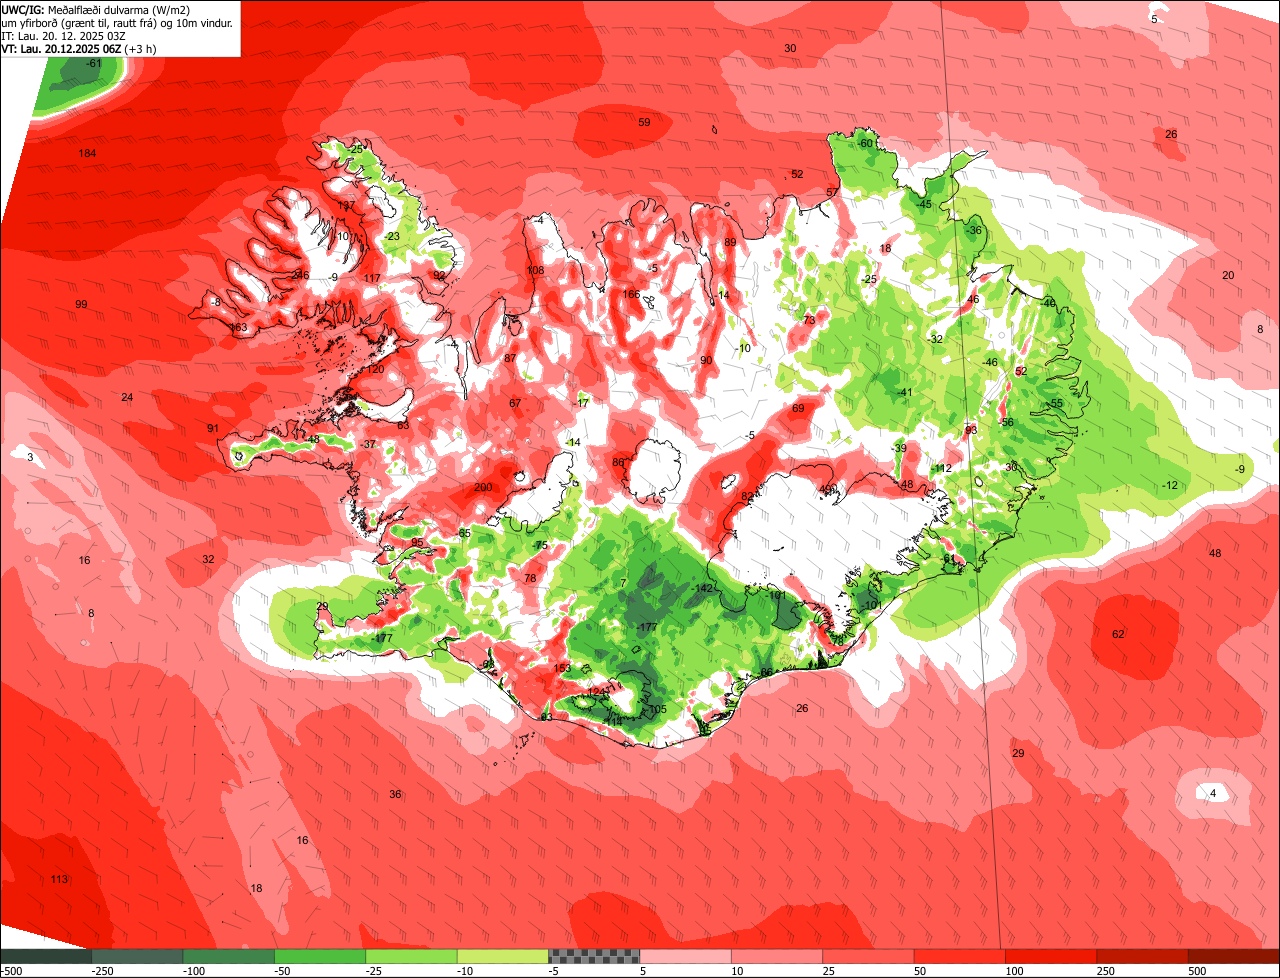
Task: Click the map value '165' on the north coast
Action: [x=632, y=294]
